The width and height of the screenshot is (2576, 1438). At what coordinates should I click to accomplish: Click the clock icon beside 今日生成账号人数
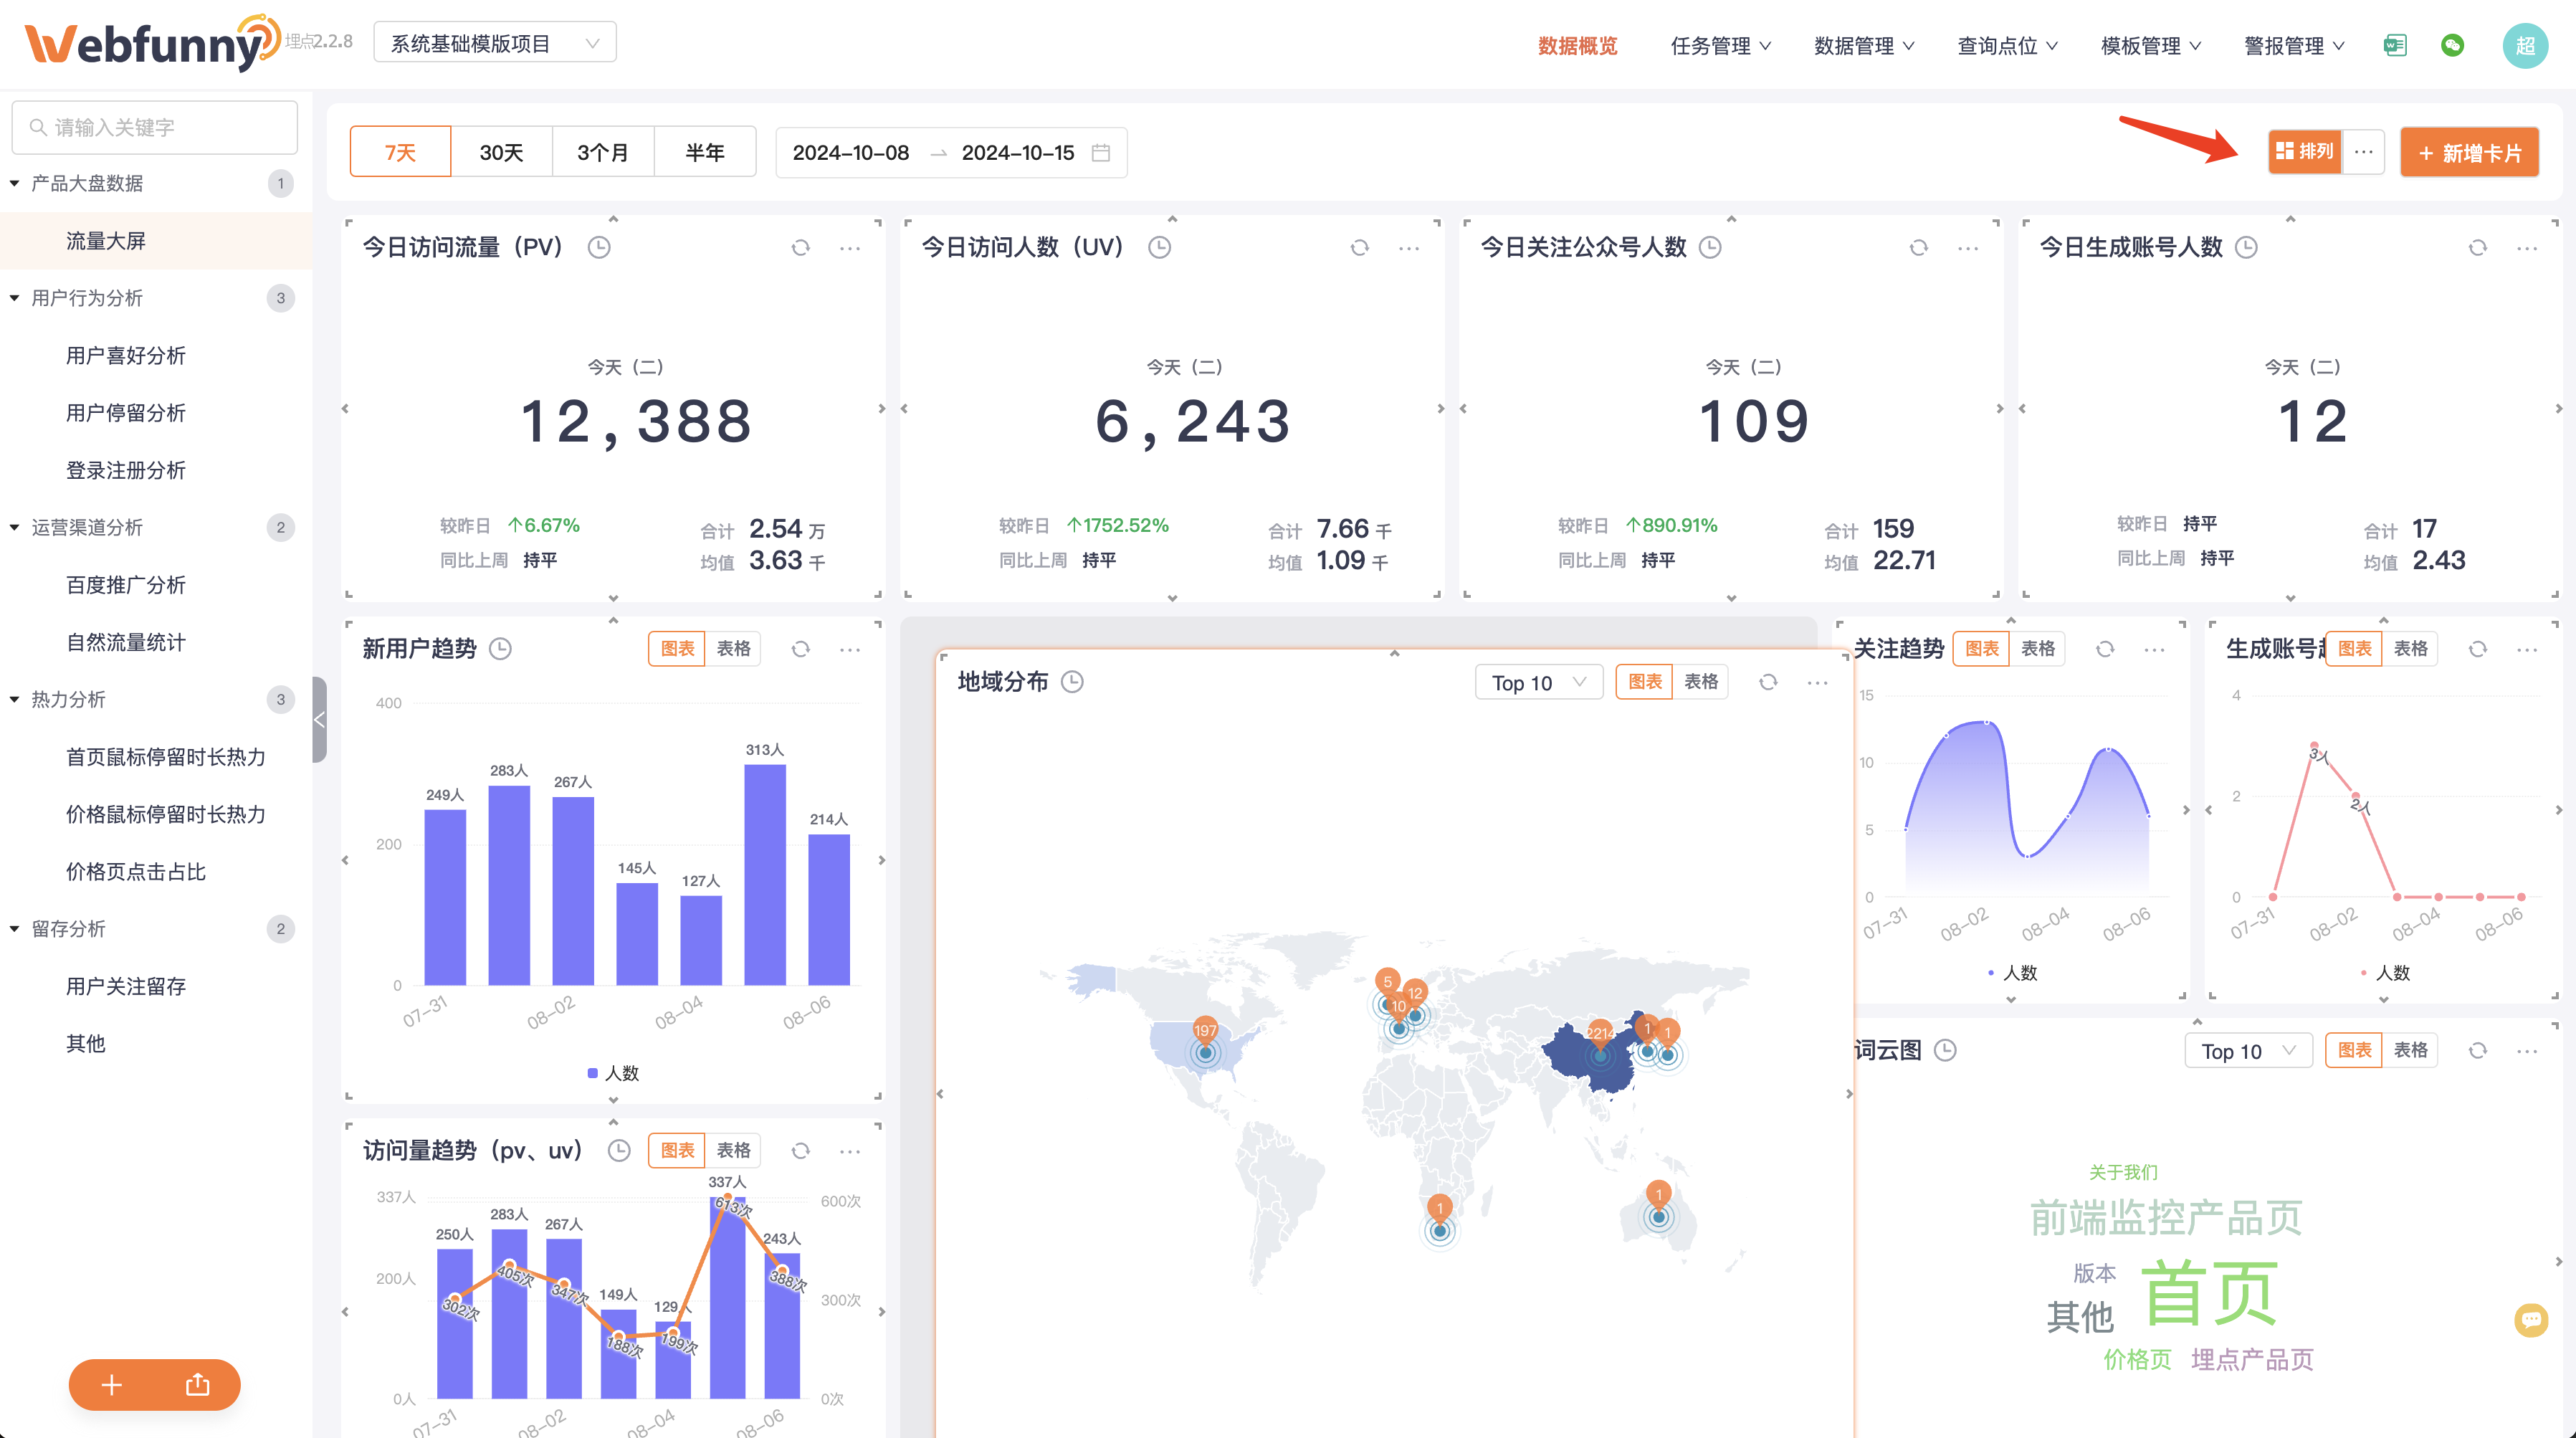2246,247
